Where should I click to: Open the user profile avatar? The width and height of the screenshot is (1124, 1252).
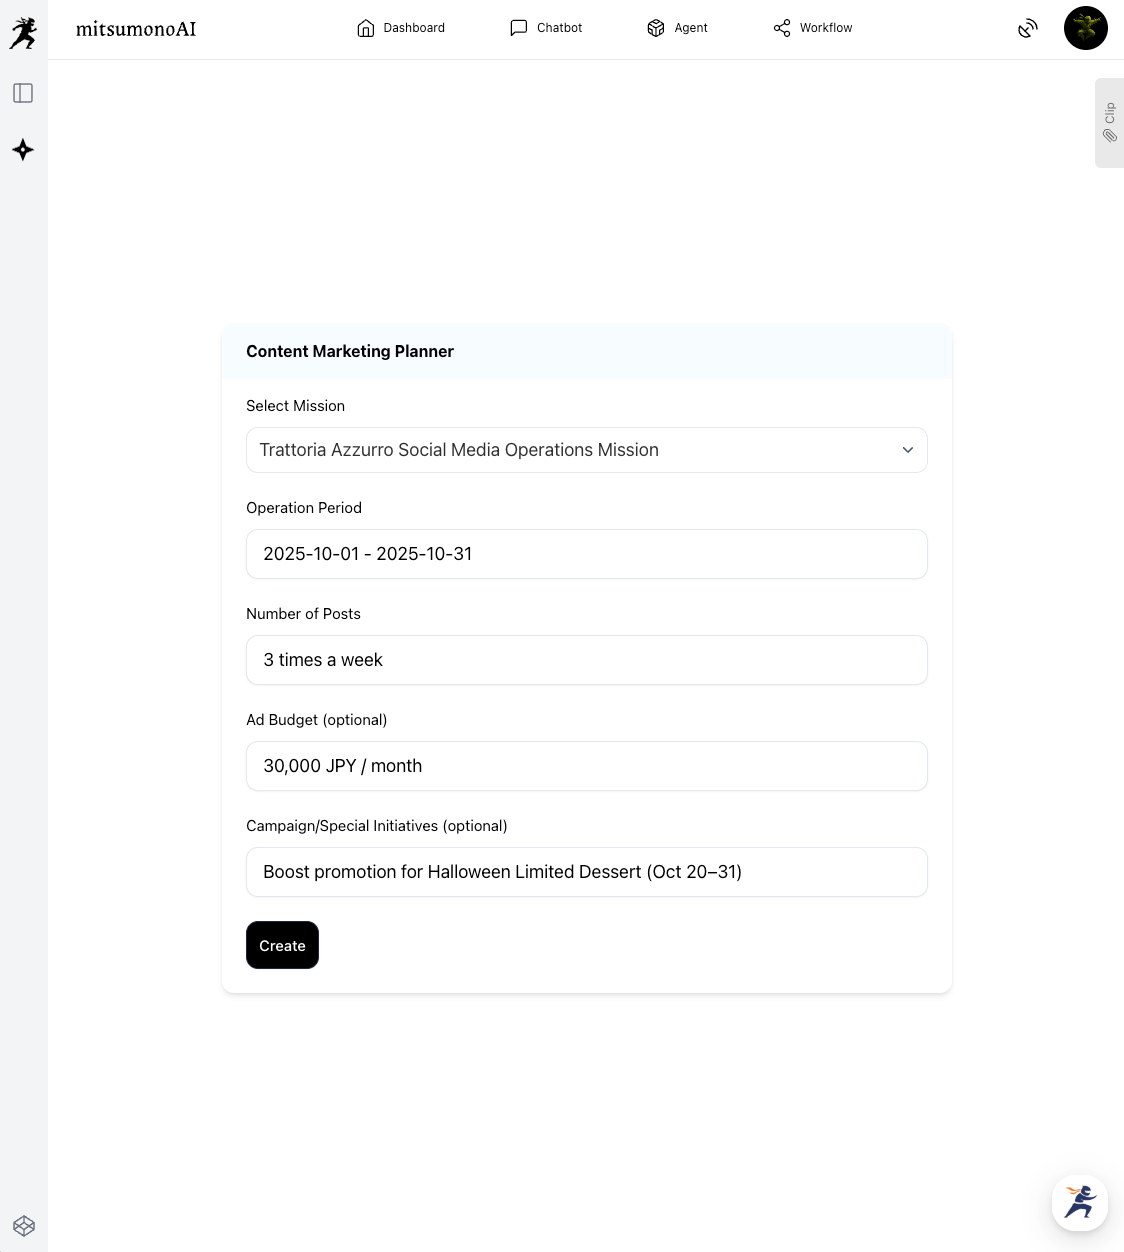(x=1085, y=28)
